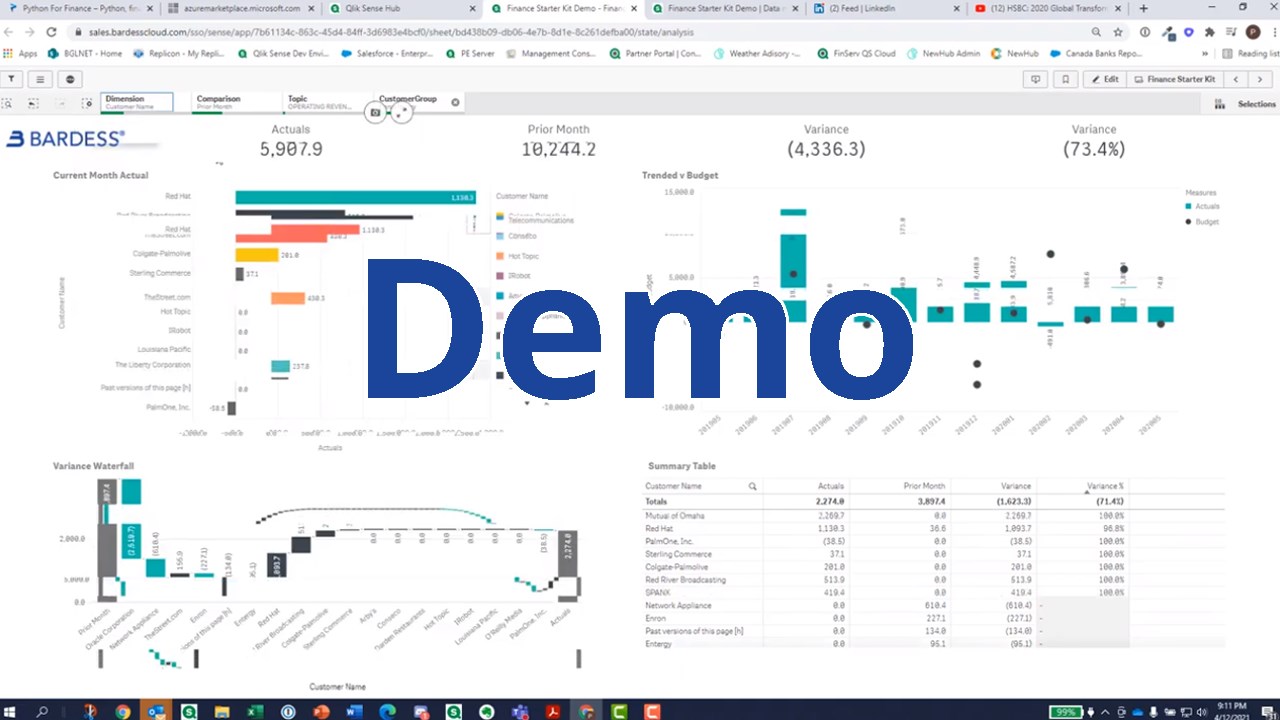Go to next sheet arrow
The image size is (1280, 720).
tap(1261, 79)
